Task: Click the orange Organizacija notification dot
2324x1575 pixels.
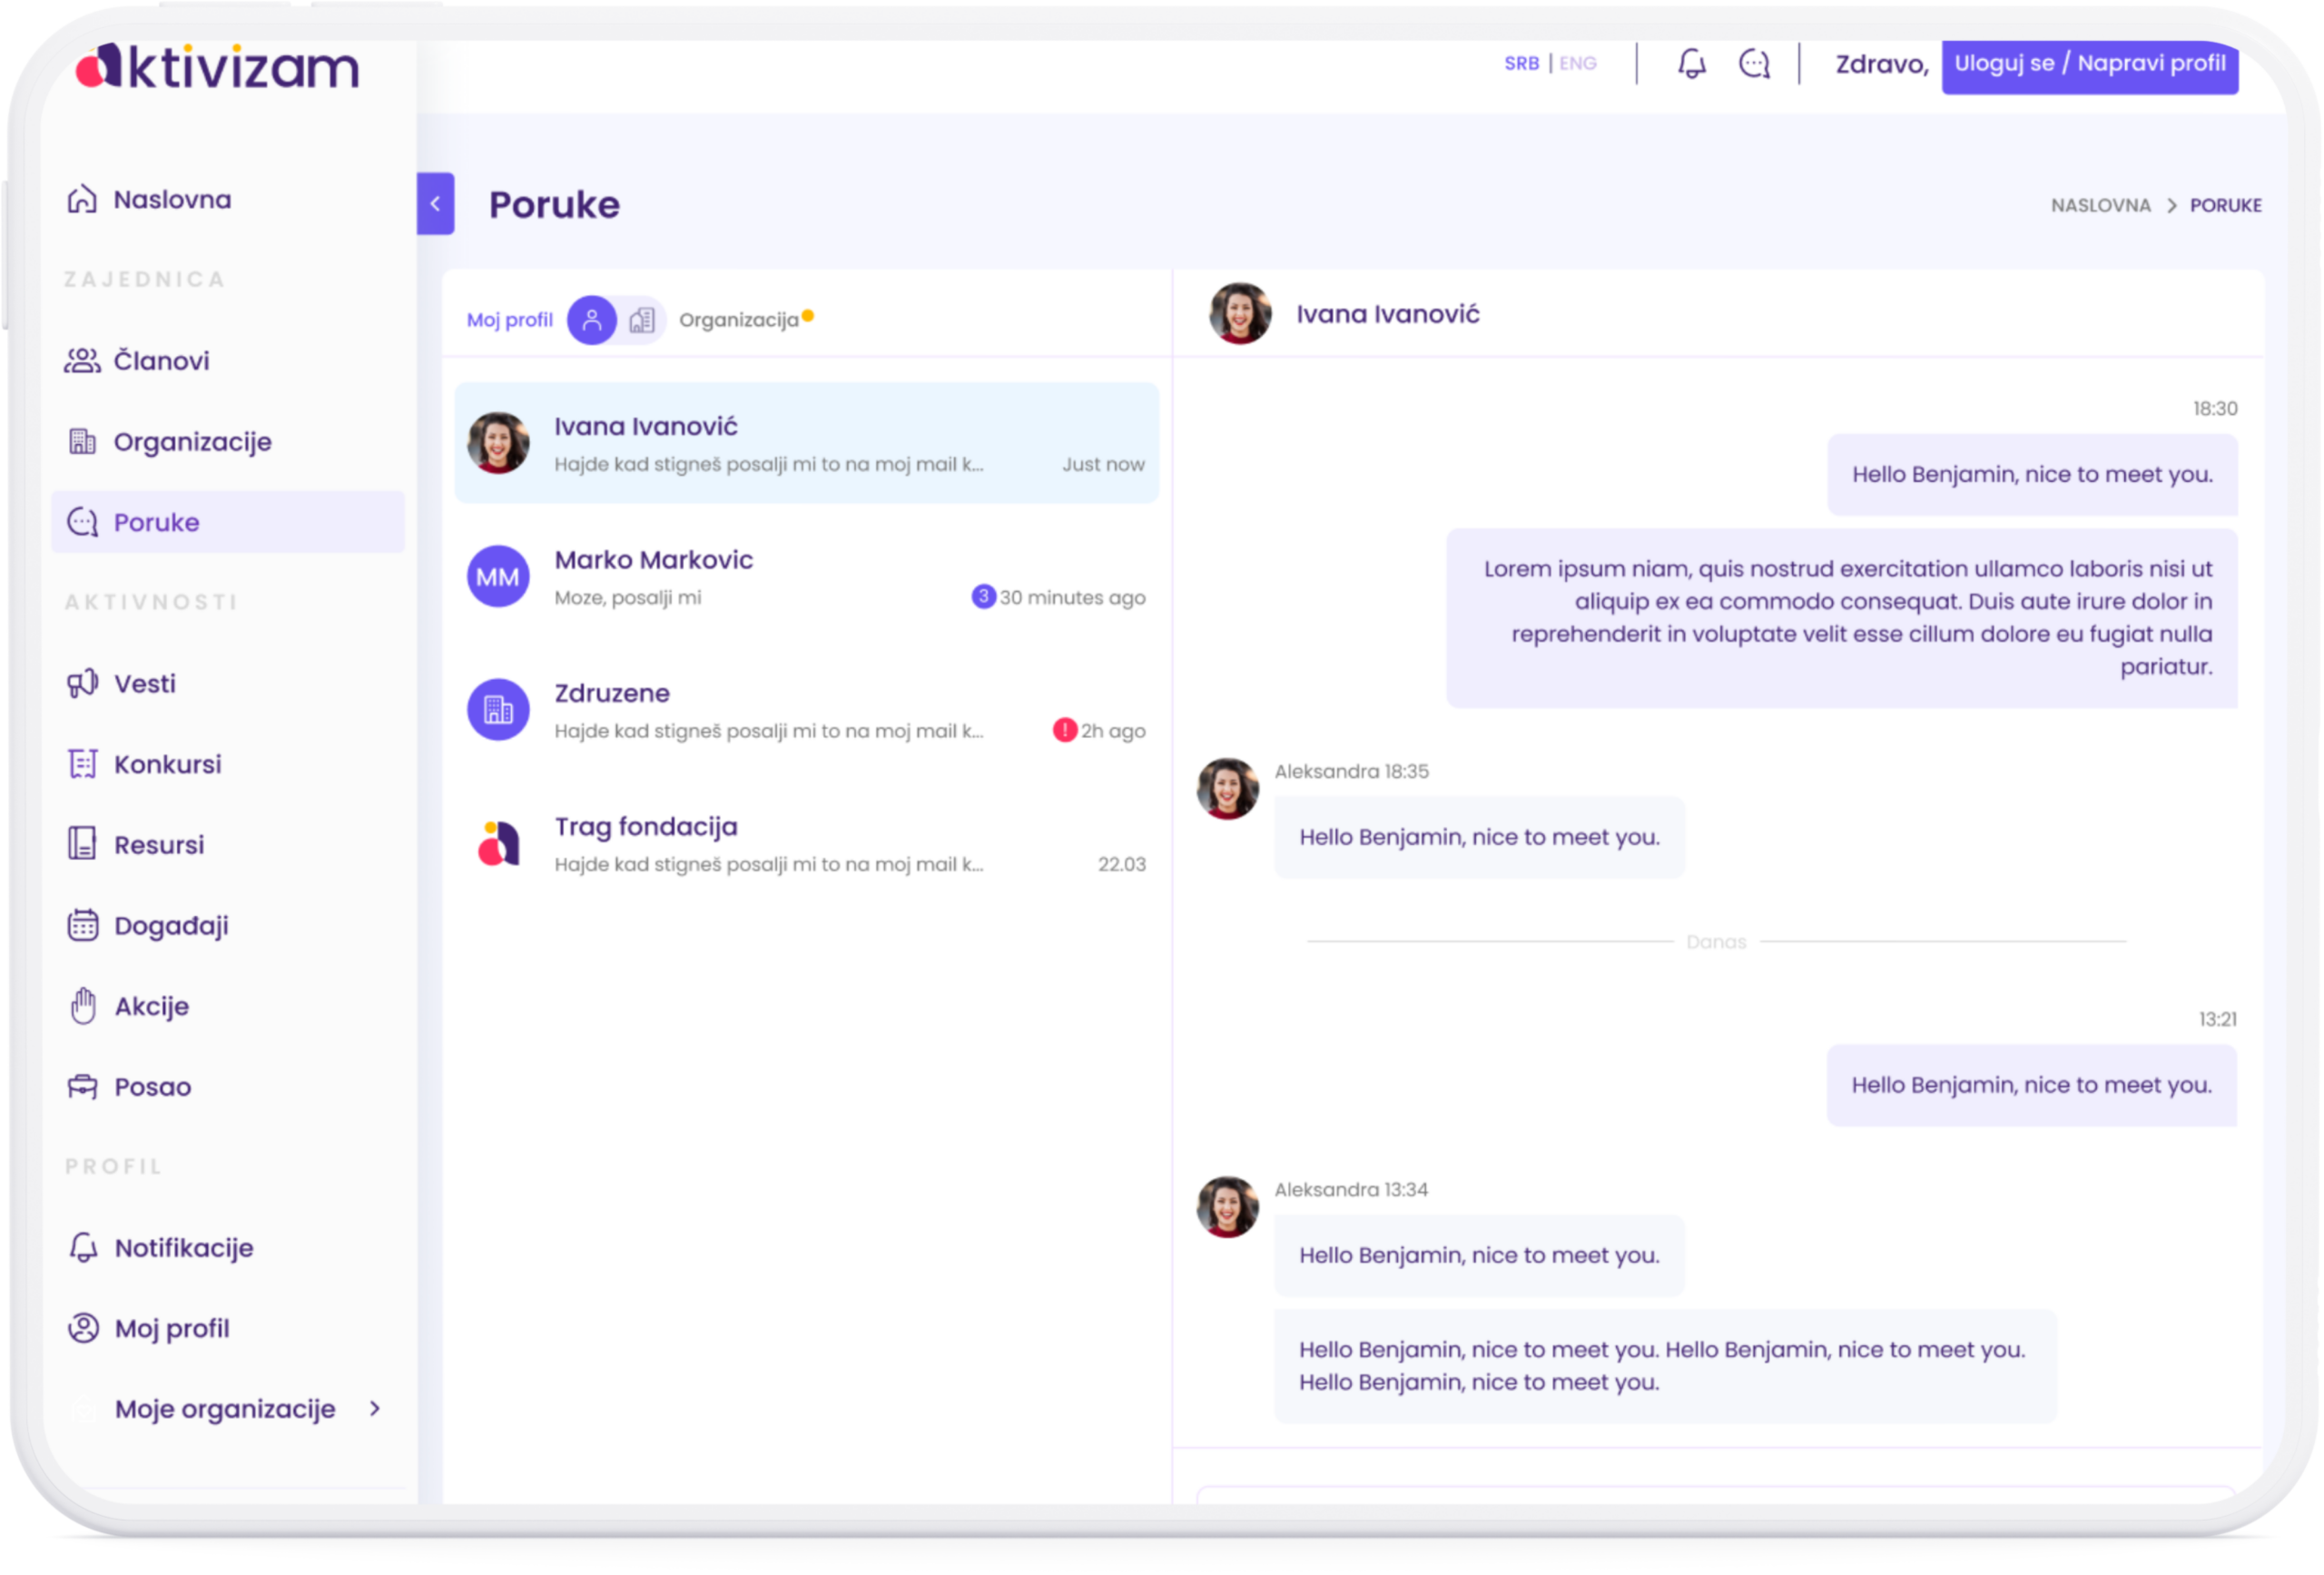Action: coord(808,316)
